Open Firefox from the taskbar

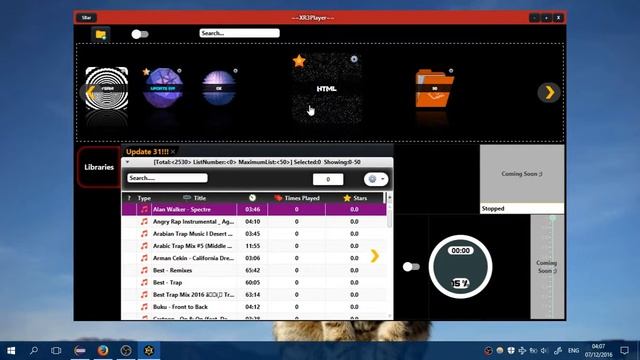103,351
